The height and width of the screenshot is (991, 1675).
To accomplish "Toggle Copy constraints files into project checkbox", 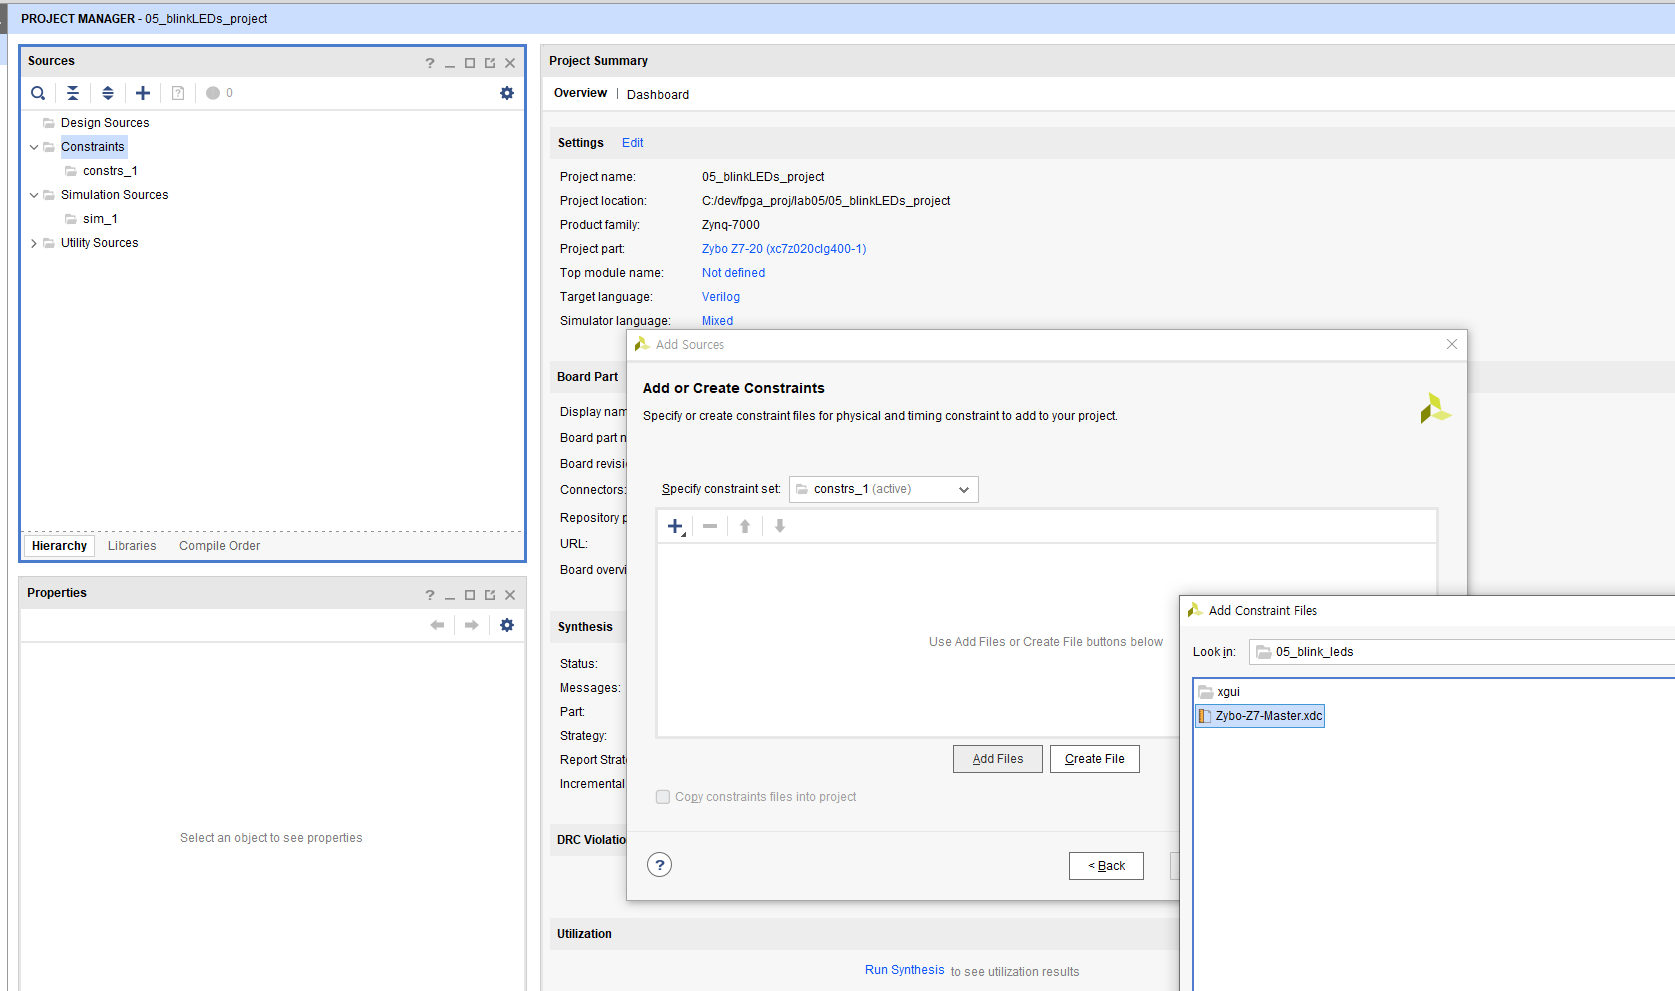I will tap(663, 797).
